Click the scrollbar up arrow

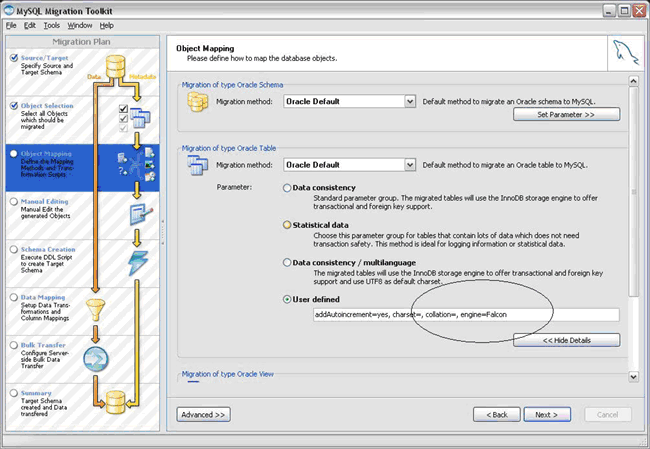[x=633, y=81]
